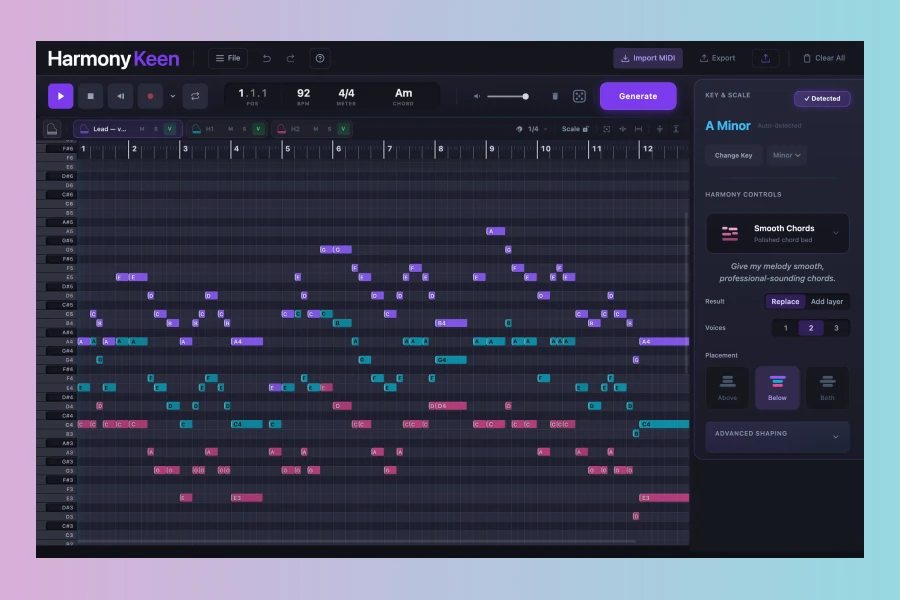
Task: Click the bar 9 marker in the ruler
Action: point(491,149)
